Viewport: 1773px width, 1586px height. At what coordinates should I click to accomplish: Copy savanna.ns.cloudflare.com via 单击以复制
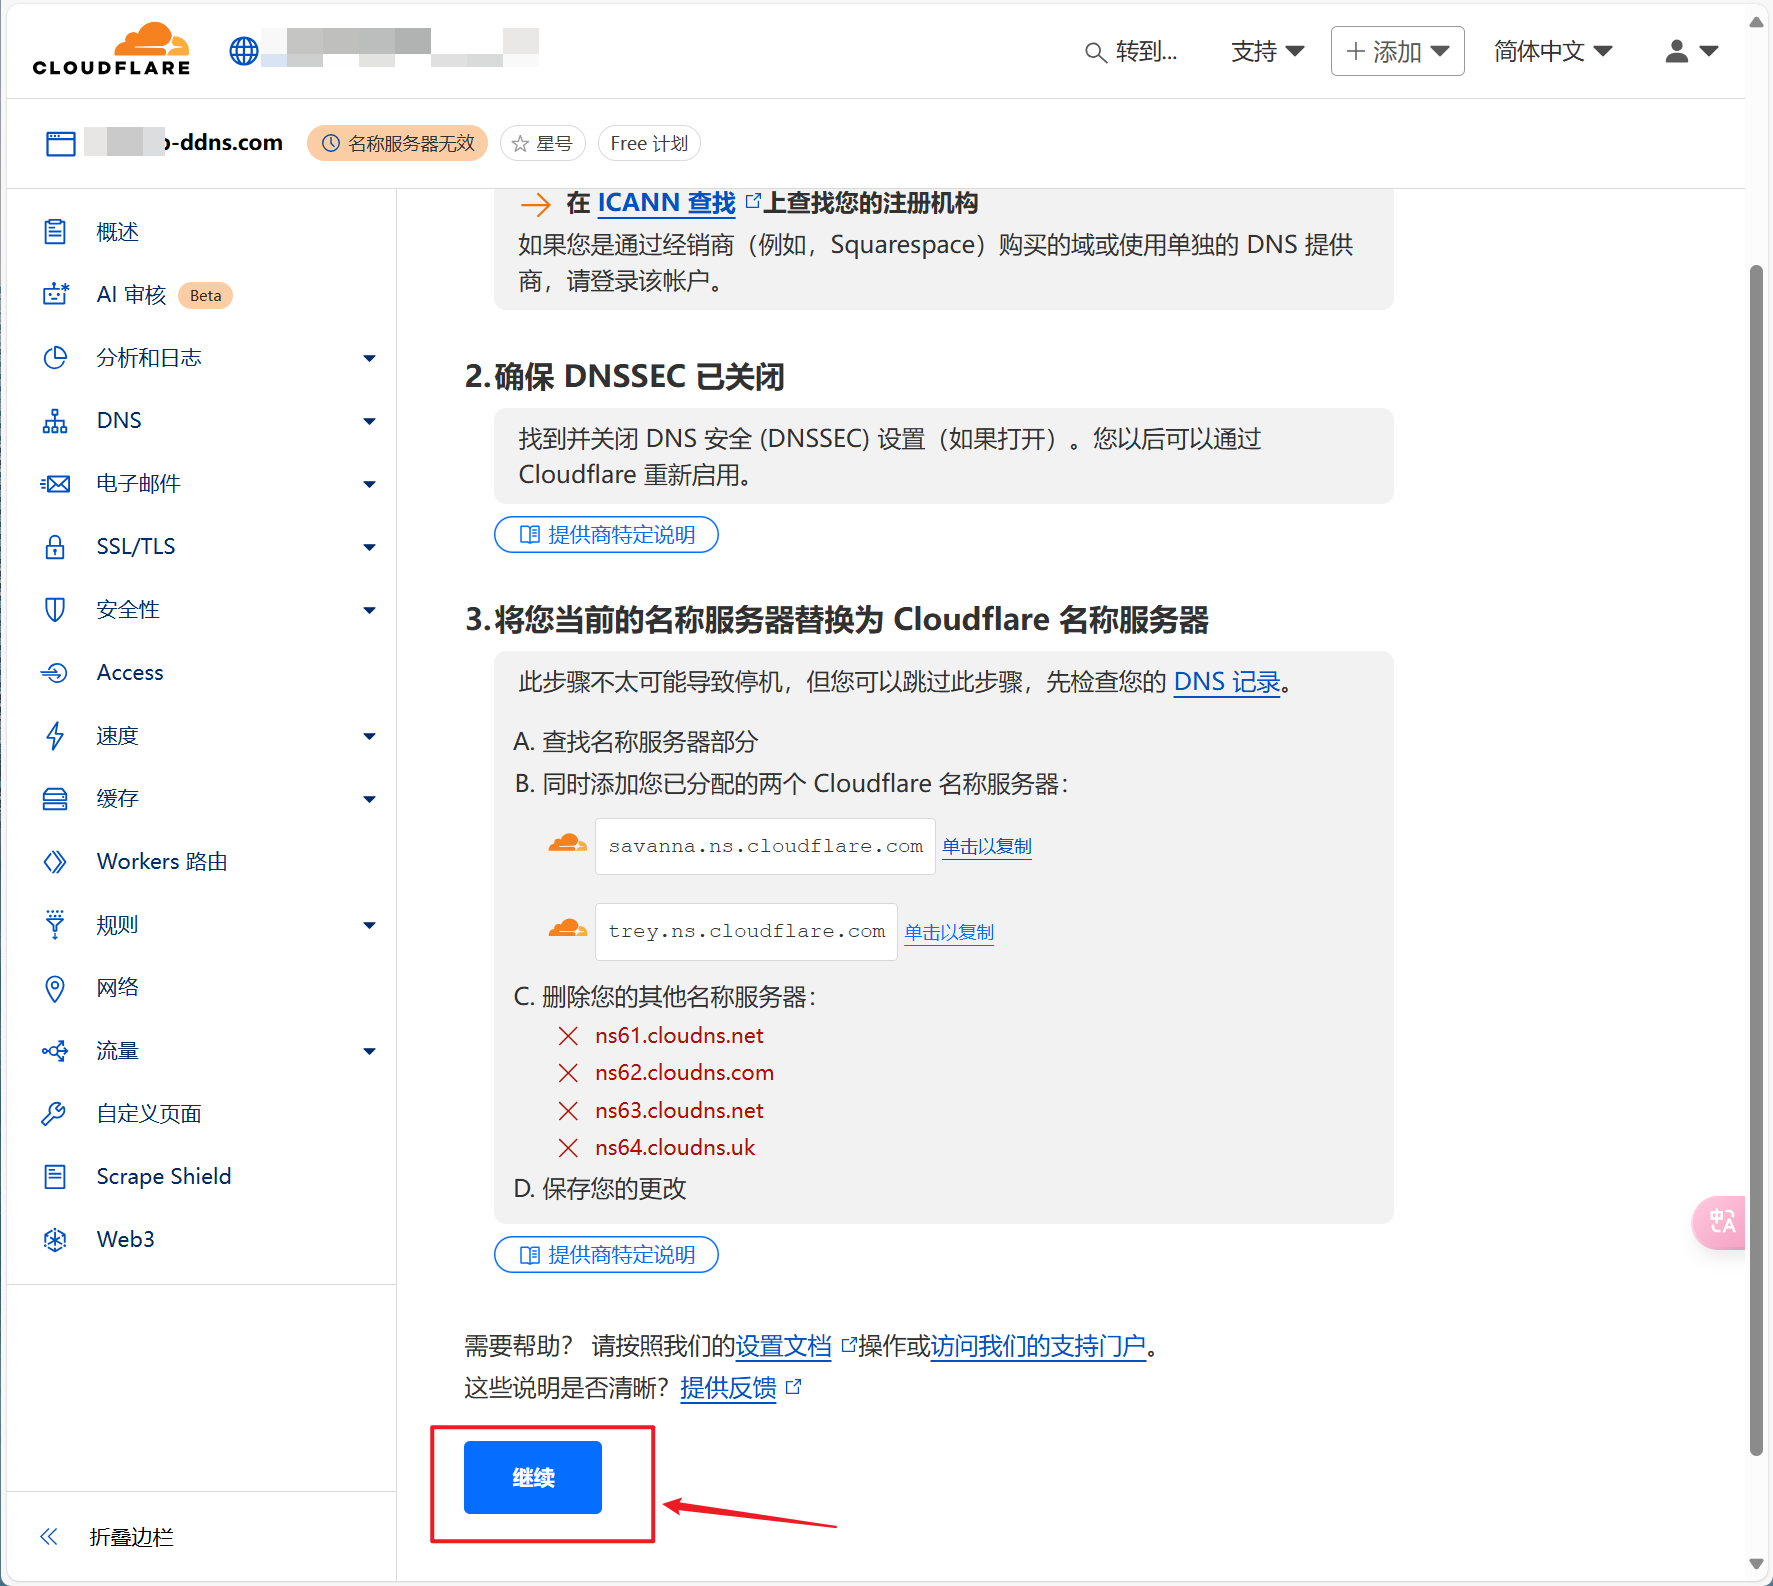tap(986, 847)
